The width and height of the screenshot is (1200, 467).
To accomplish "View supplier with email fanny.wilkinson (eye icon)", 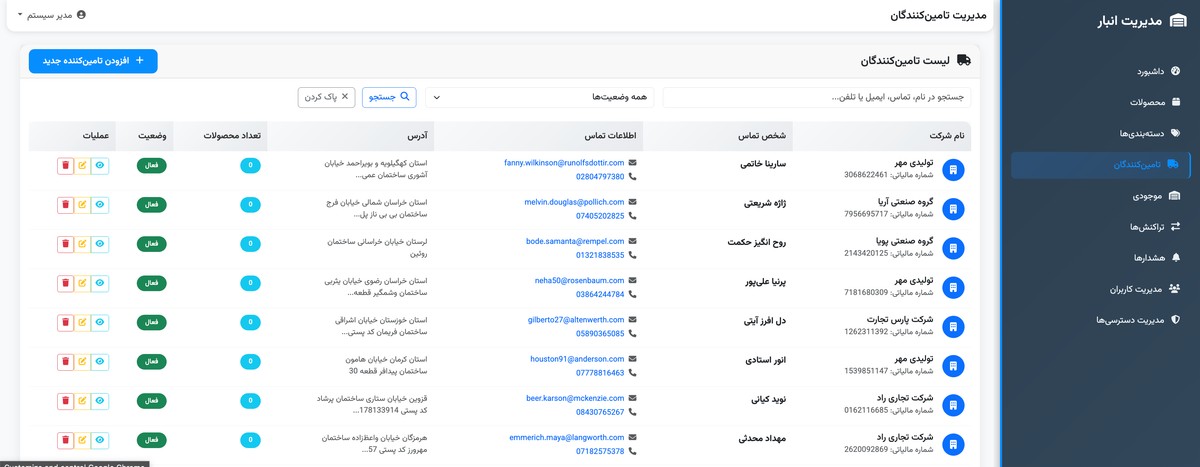I will click(99, 166).
